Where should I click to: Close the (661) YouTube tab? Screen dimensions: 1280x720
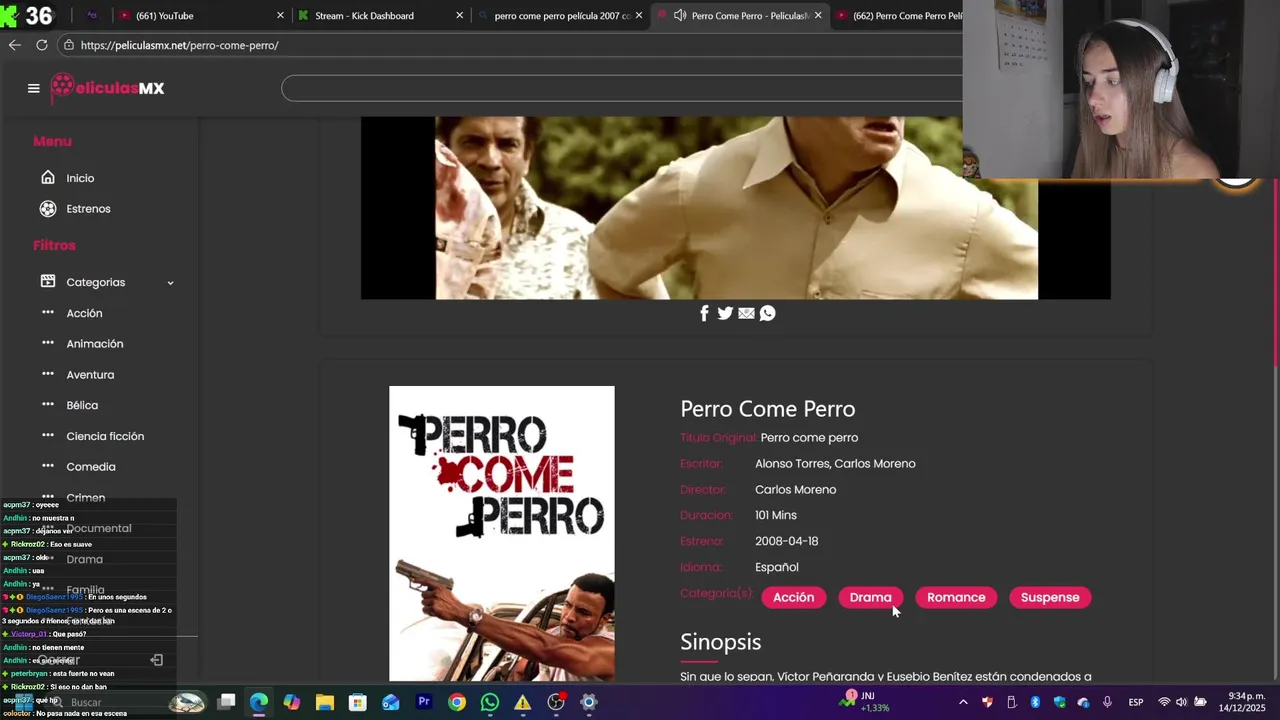click(x=280, y=15)
